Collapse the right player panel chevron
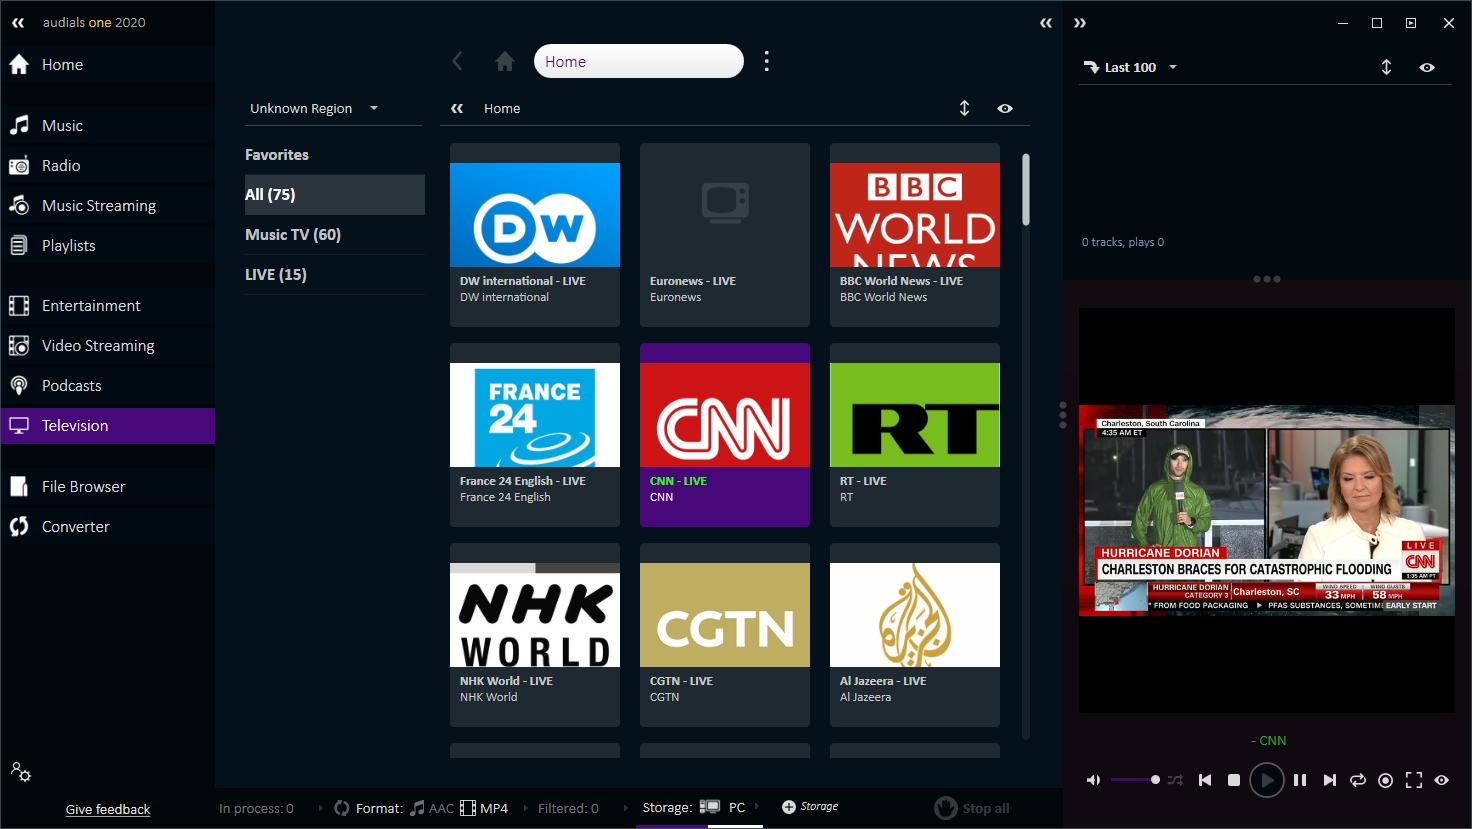Viewport: 1472px width, 829px height. point(1080,23)
